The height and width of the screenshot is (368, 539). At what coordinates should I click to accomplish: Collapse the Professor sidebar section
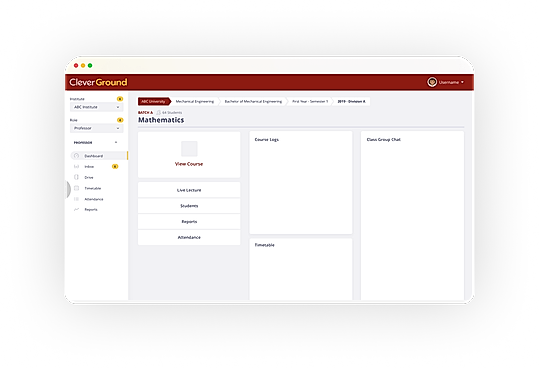(x=116, y=142)
